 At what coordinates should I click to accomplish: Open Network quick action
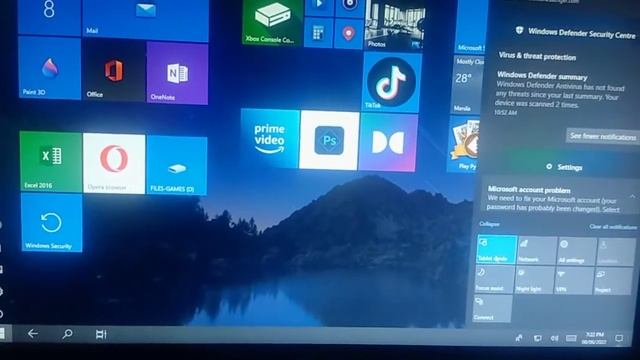tap(537, 251)
